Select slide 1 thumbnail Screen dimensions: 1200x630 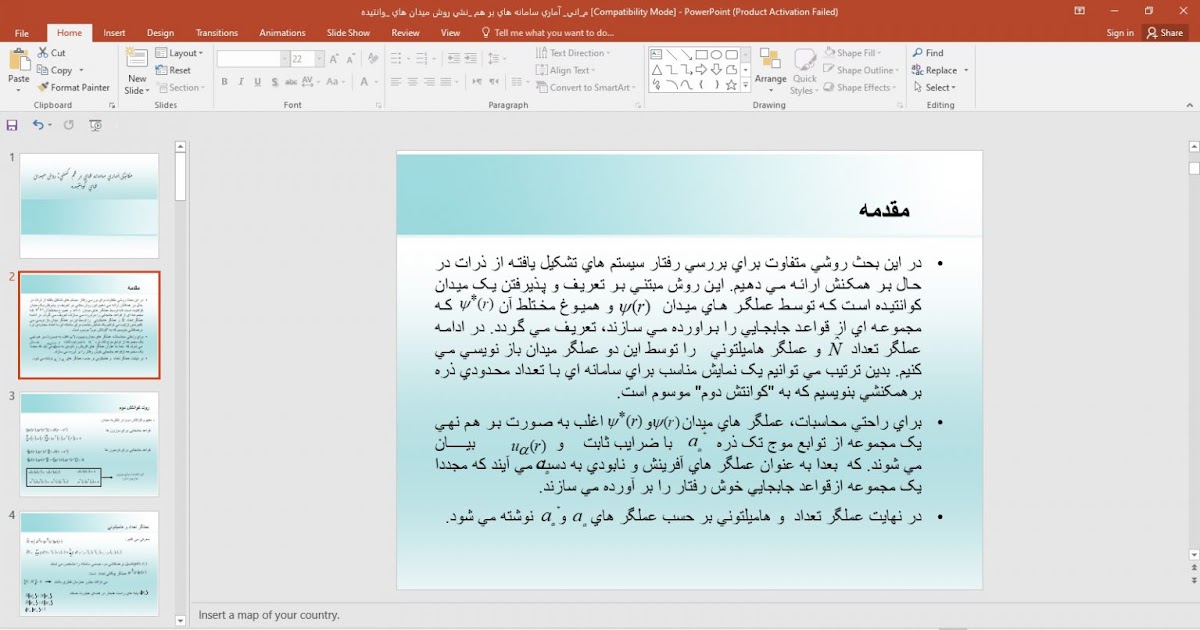tap(89, 206)
